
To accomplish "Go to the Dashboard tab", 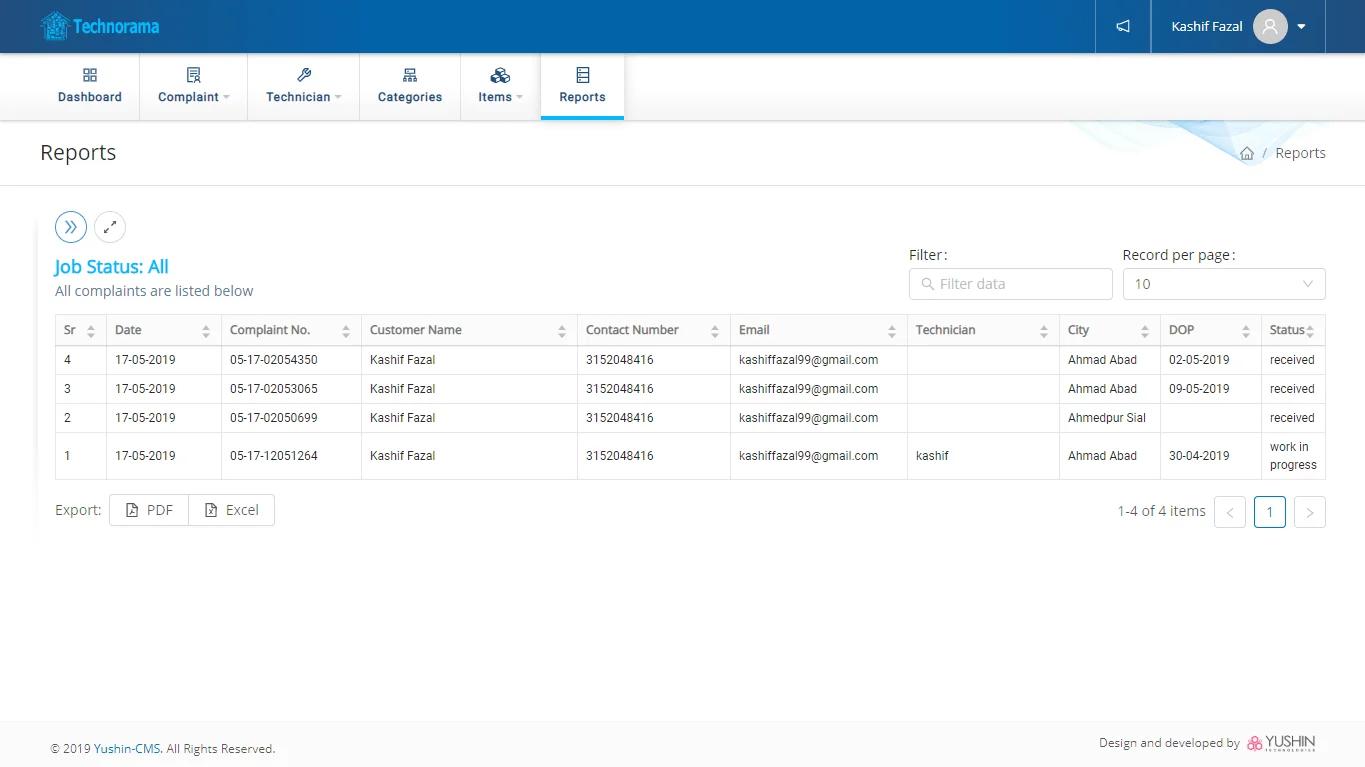I will click(90, 87).
